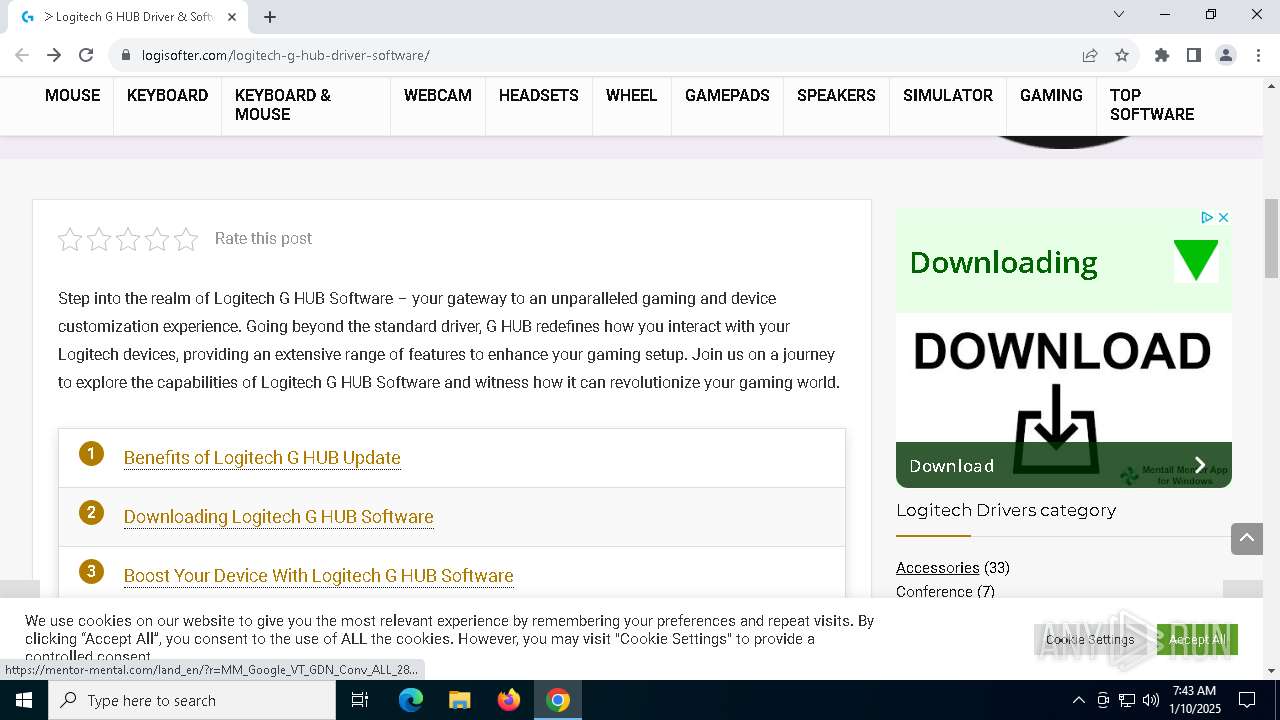Rate the post five stars
The height and width of the screenshot is (720, 1280).
coord(186,239)
